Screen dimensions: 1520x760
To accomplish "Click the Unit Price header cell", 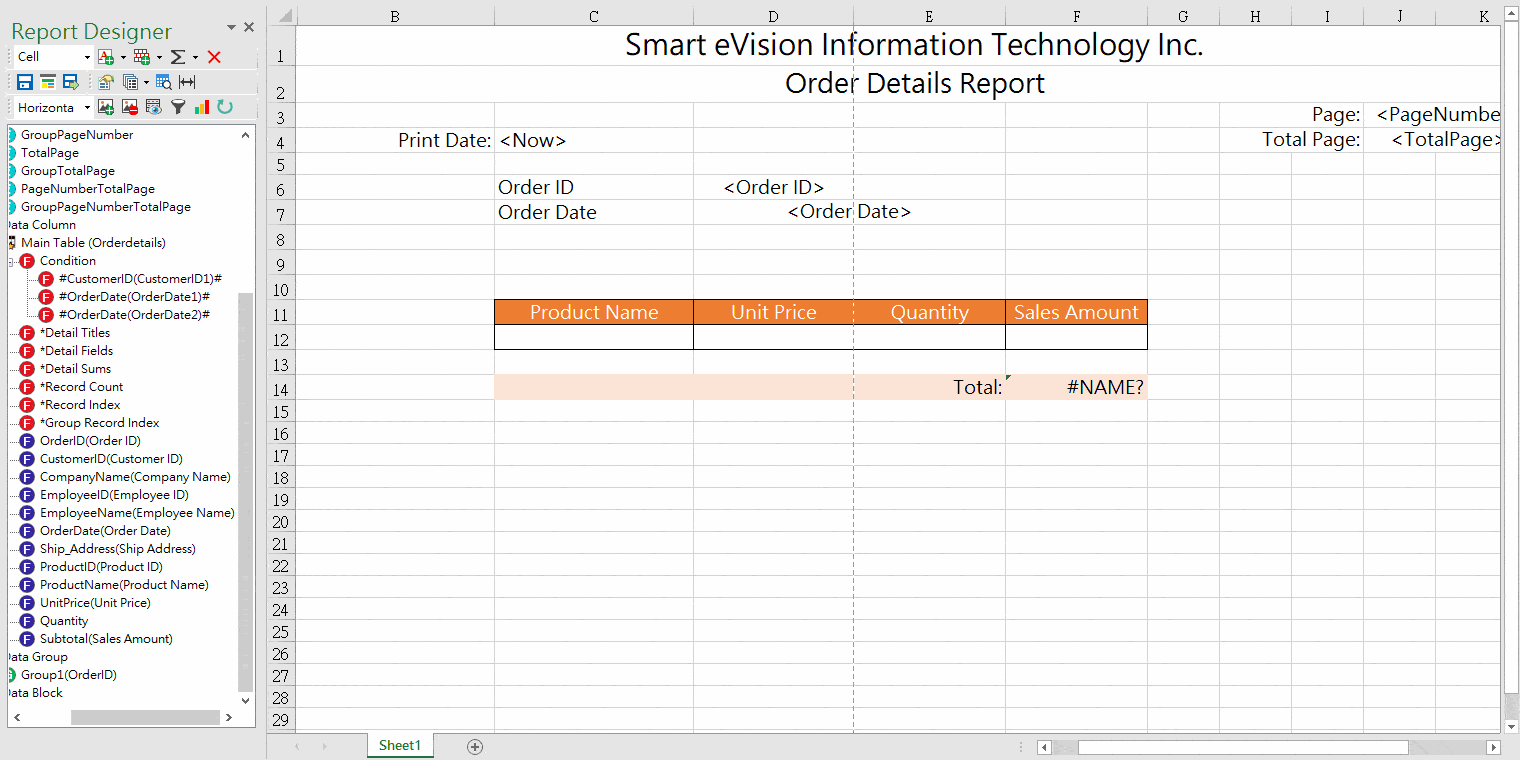I will coord(773,312).
